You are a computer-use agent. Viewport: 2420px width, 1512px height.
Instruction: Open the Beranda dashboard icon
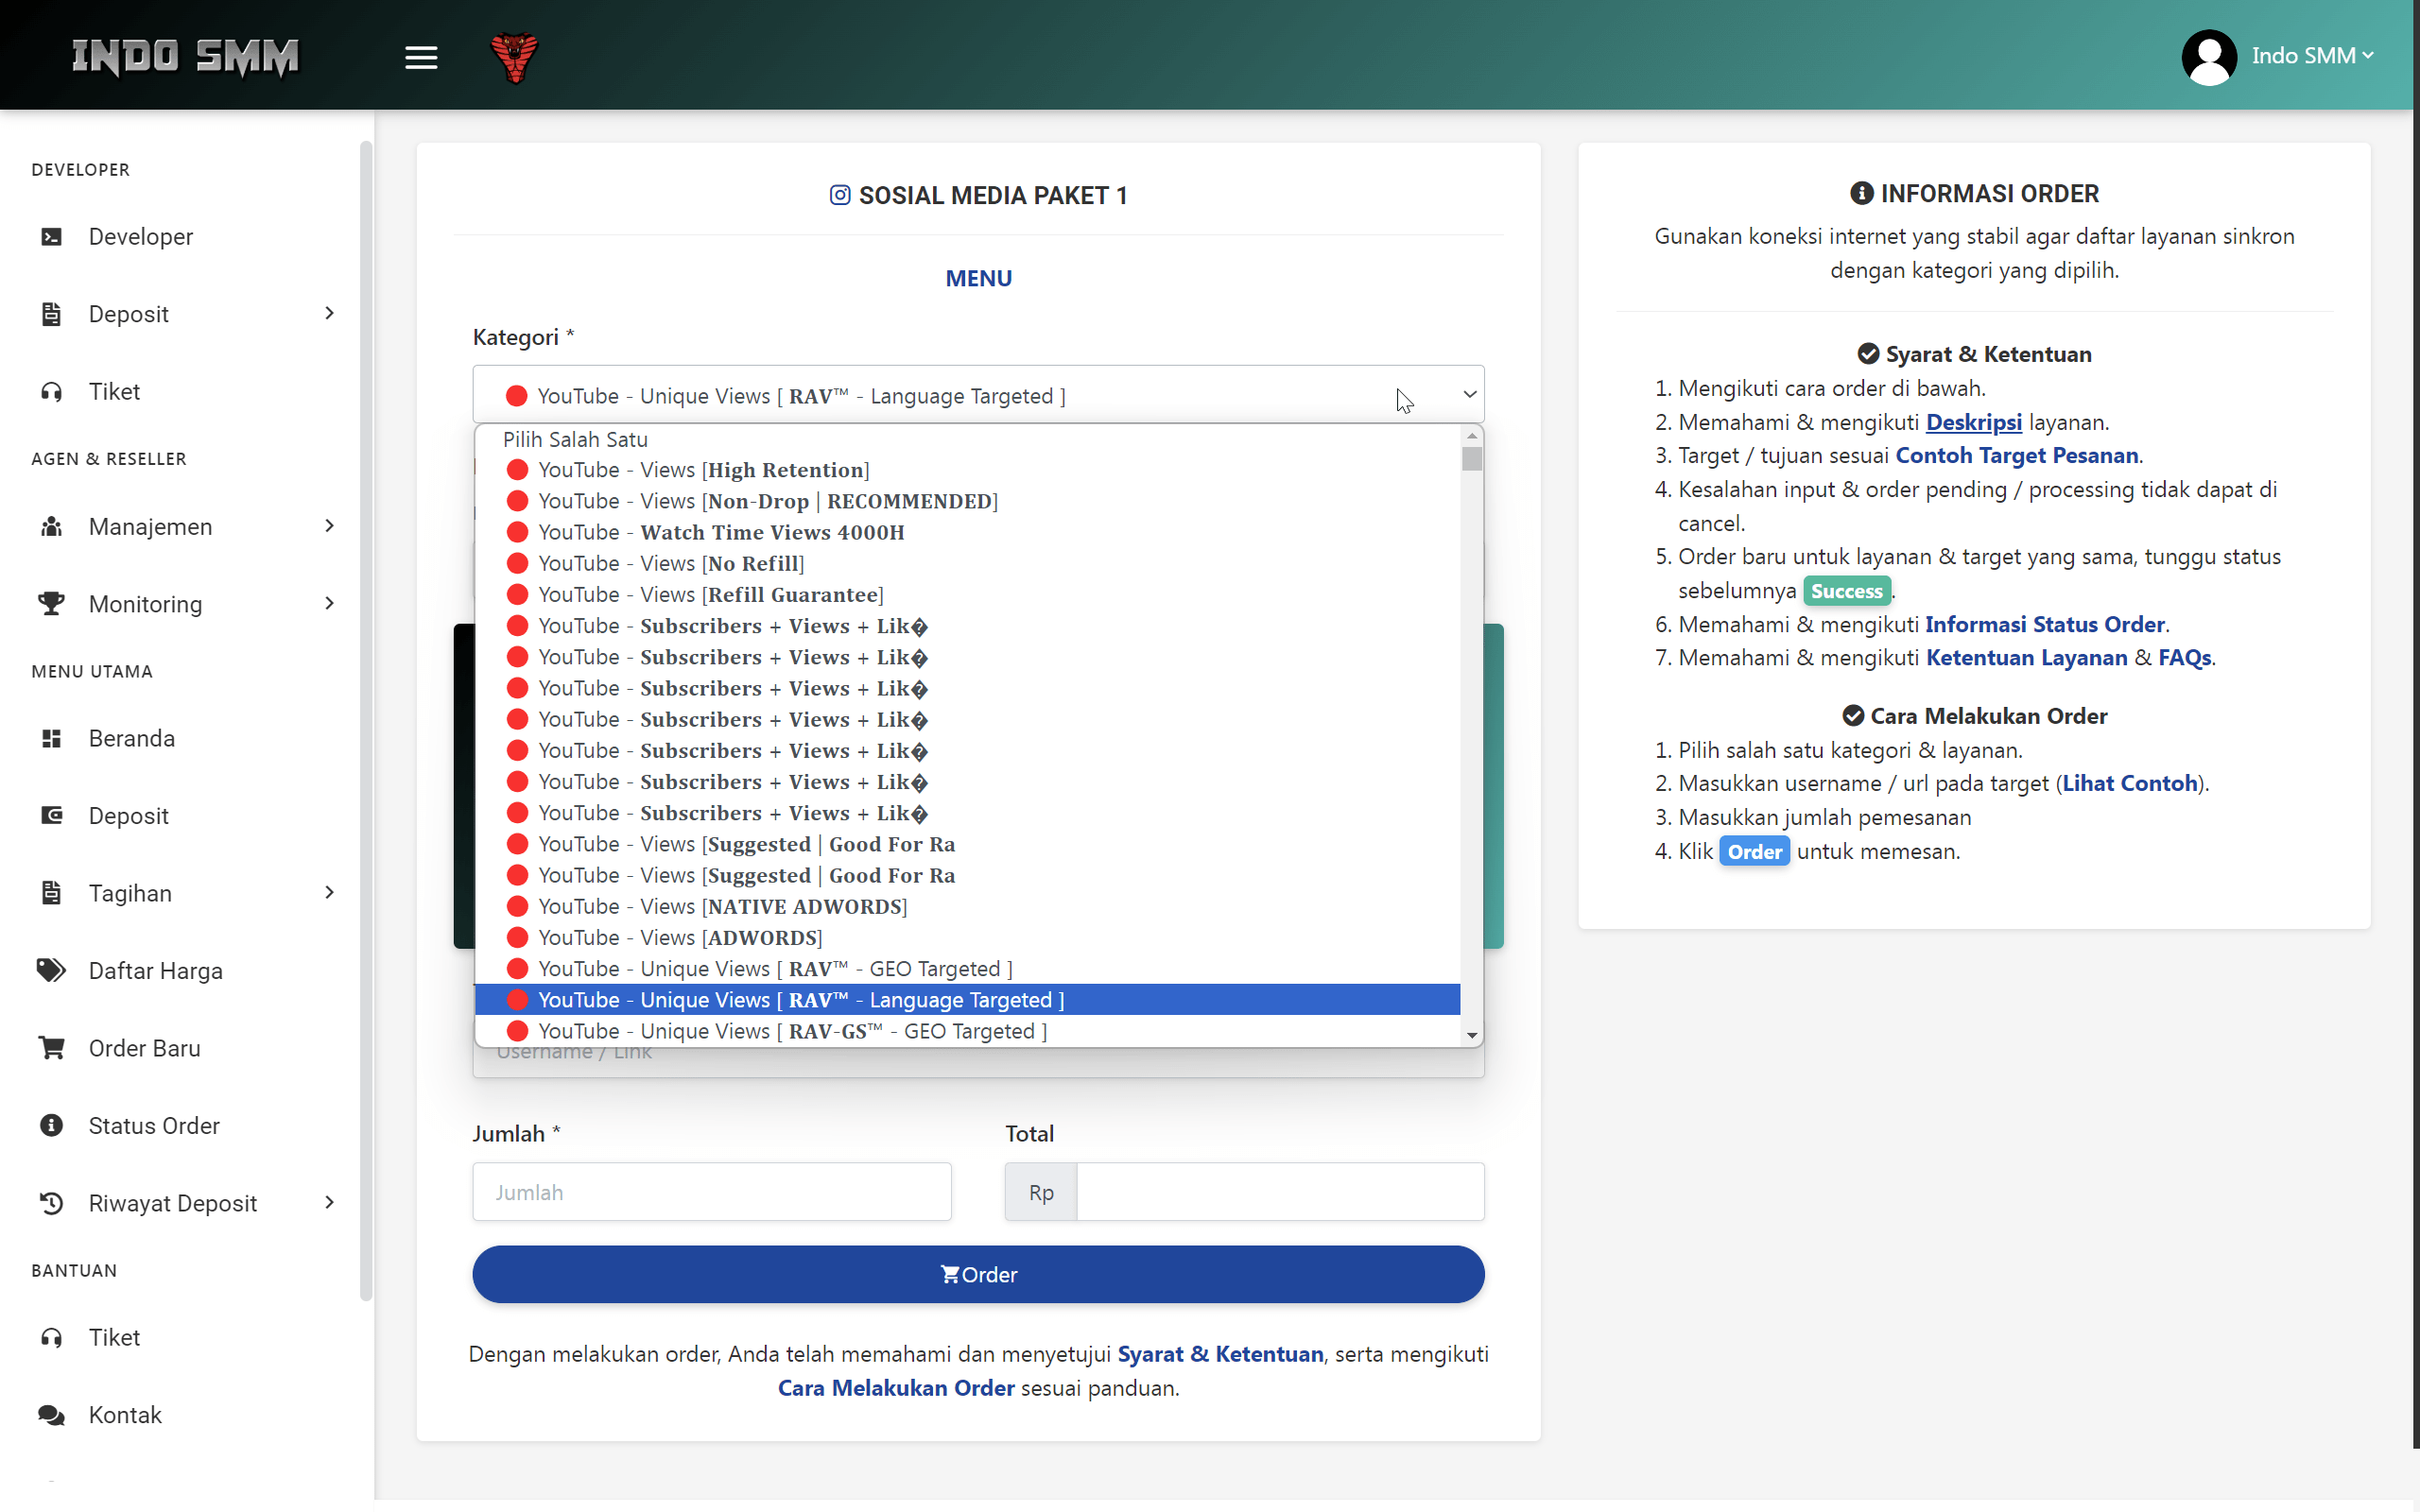[x=51, y=739]
